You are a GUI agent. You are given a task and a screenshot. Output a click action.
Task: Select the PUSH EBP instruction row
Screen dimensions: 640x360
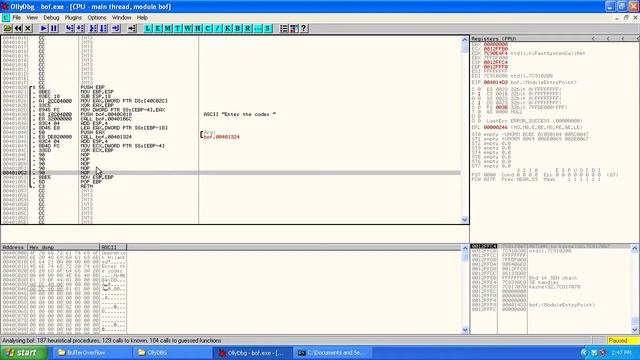93,87
